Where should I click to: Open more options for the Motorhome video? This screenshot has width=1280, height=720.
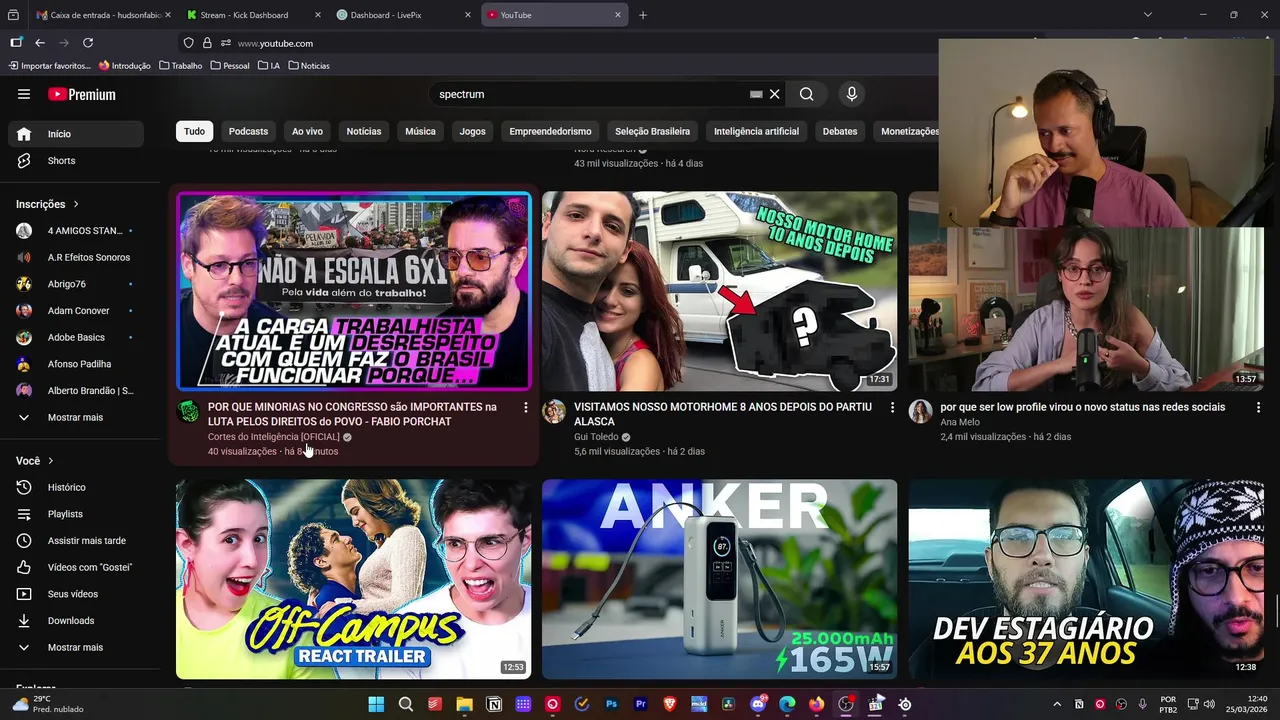click(892, 407)
